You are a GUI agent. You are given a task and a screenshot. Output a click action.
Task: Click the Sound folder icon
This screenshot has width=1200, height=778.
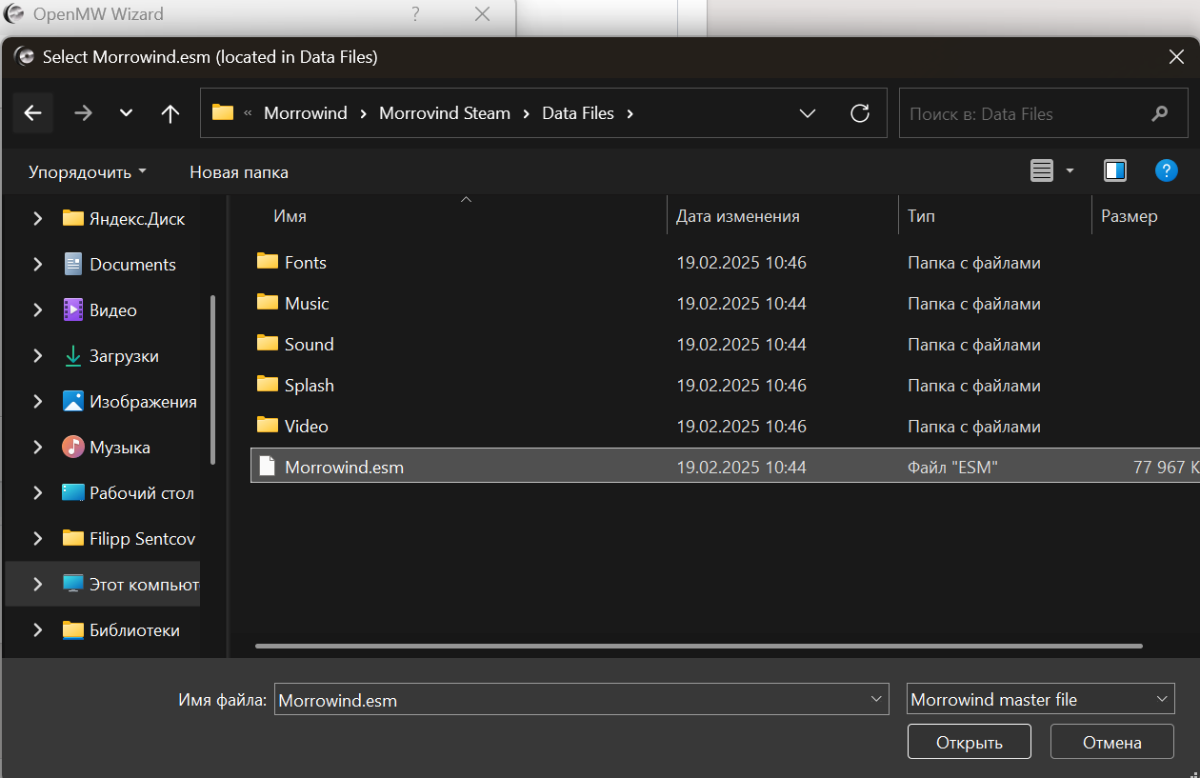tap(267, 344)
